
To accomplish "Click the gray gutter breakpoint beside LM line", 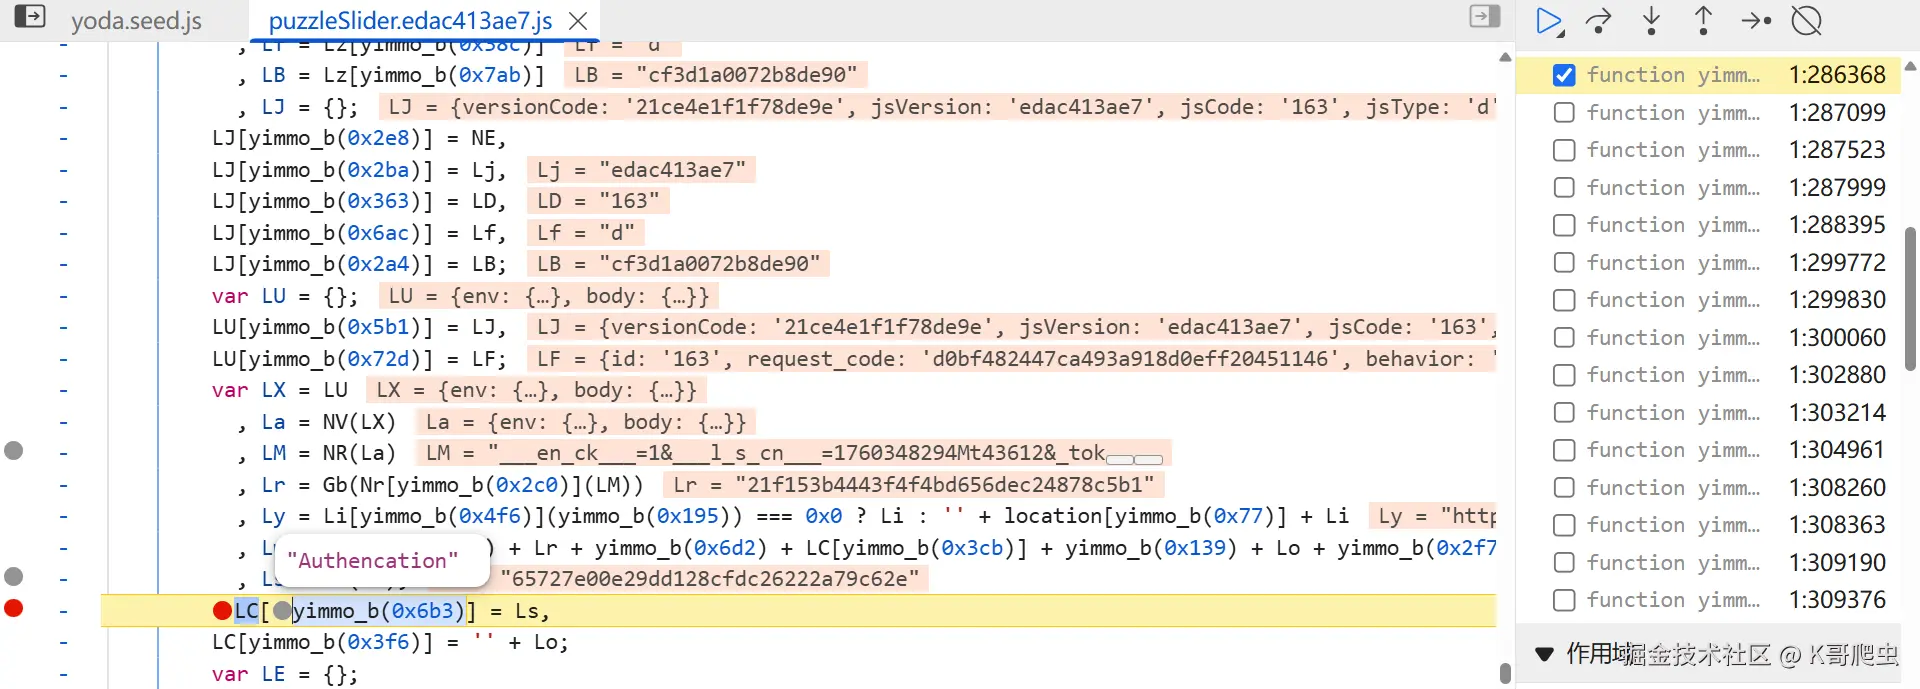I will tap(14, 450).
